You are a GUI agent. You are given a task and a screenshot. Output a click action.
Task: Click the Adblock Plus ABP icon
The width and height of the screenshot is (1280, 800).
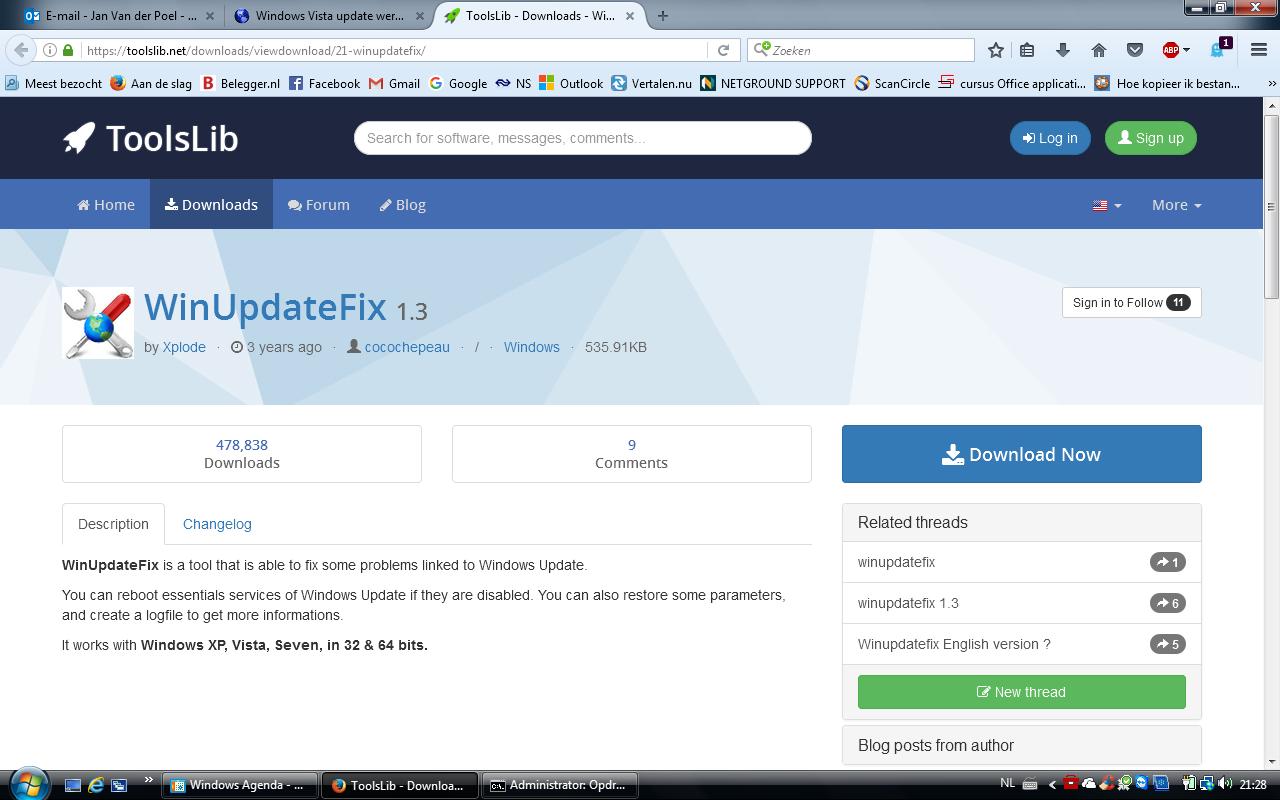pos(1170,50)
